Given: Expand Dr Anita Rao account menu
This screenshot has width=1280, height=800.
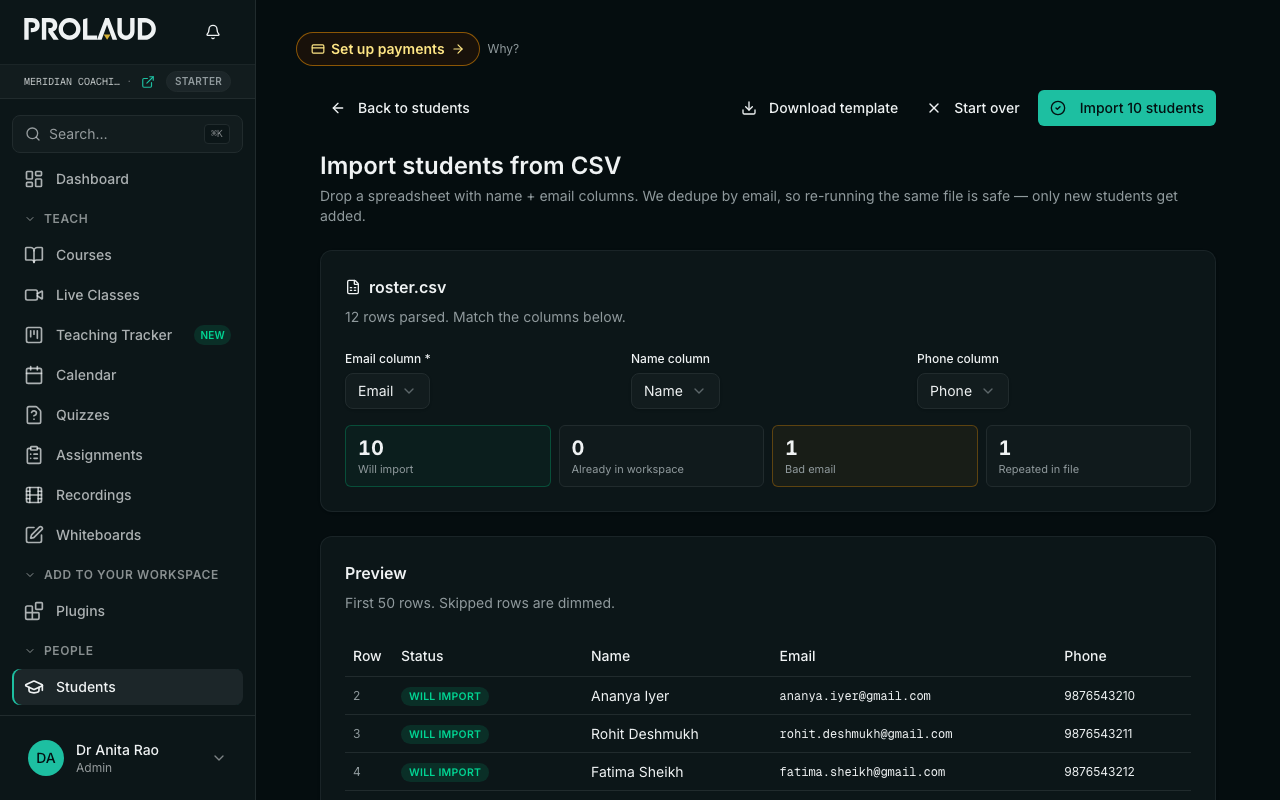Looking at the screenshot, I should (127, 758).
